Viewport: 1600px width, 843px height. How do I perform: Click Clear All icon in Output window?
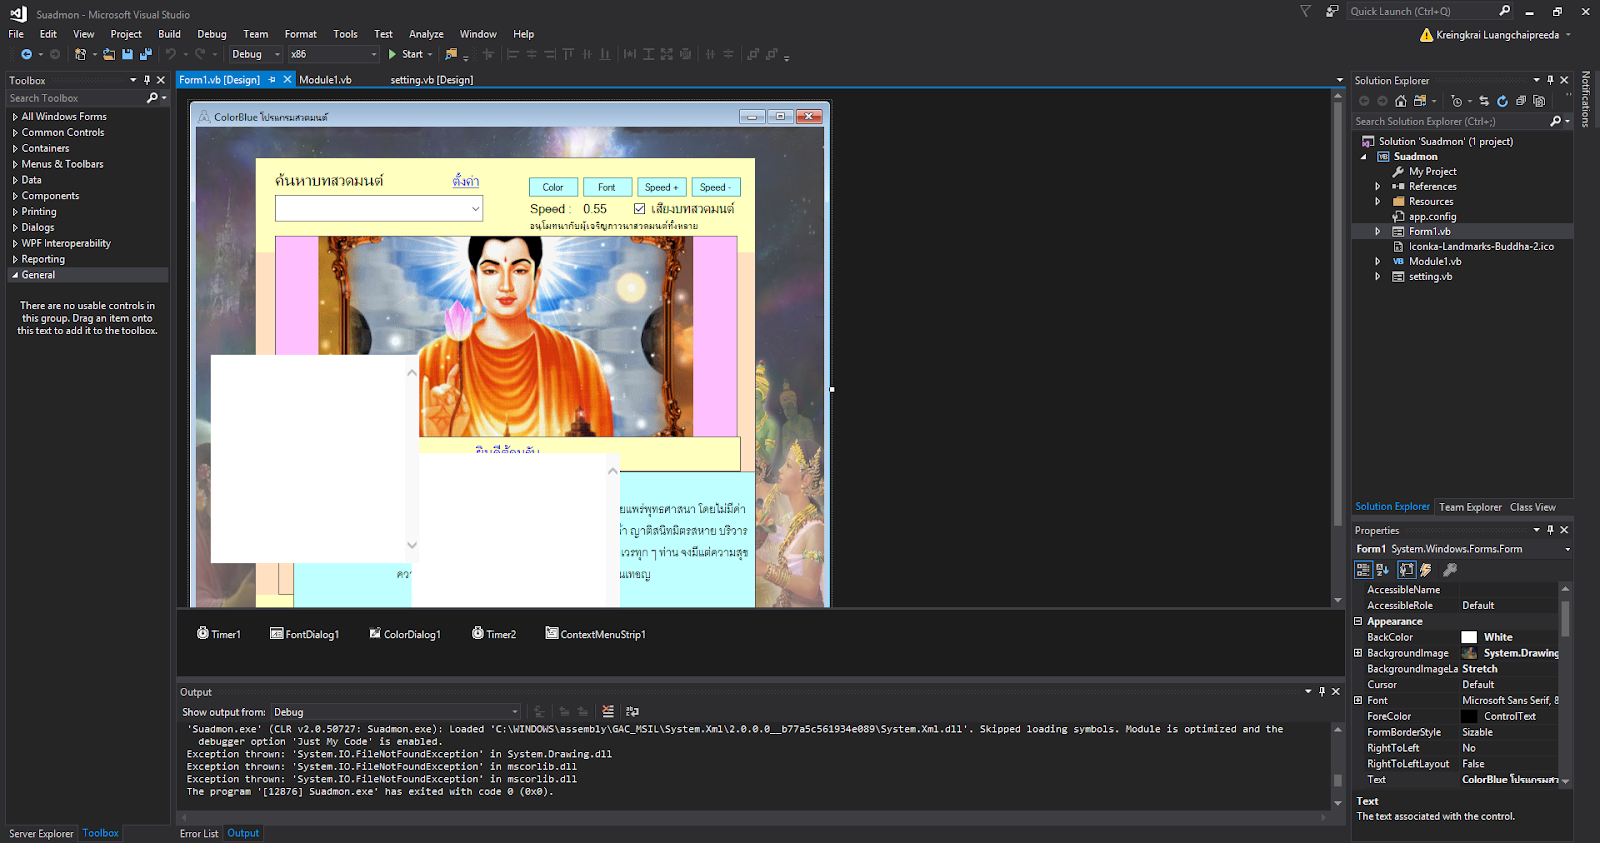[608, 712]
